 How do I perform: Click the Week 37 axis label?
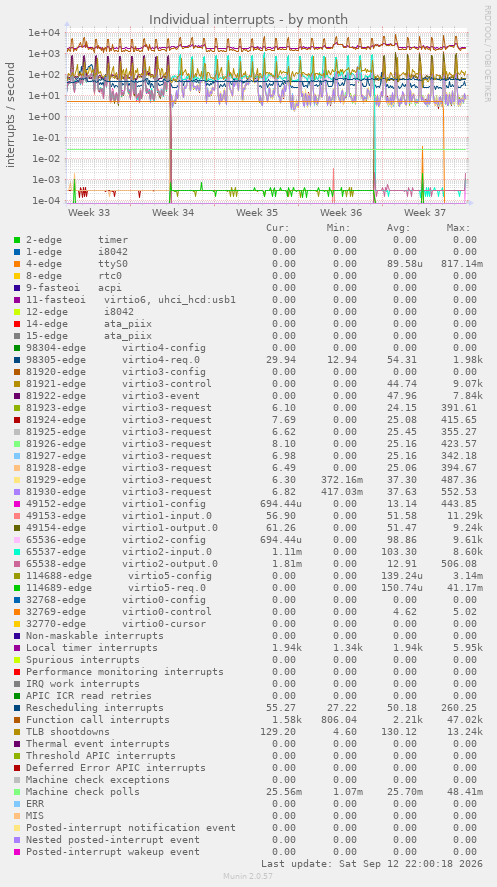pos(425,213)
